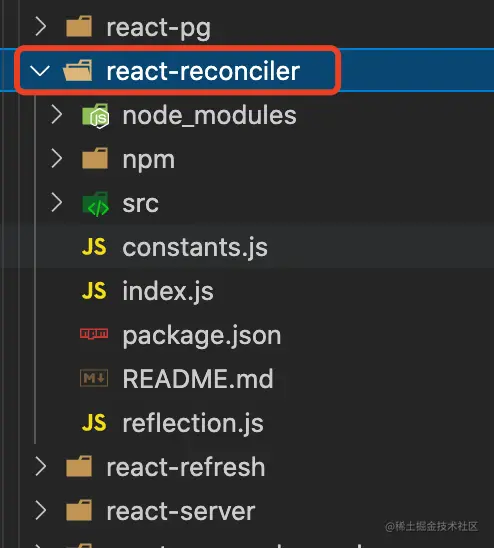Image resolution: width=494 pixels, height=548 pixels.
Task: Click the red npm icon of package.json
Action: (94, 334)
